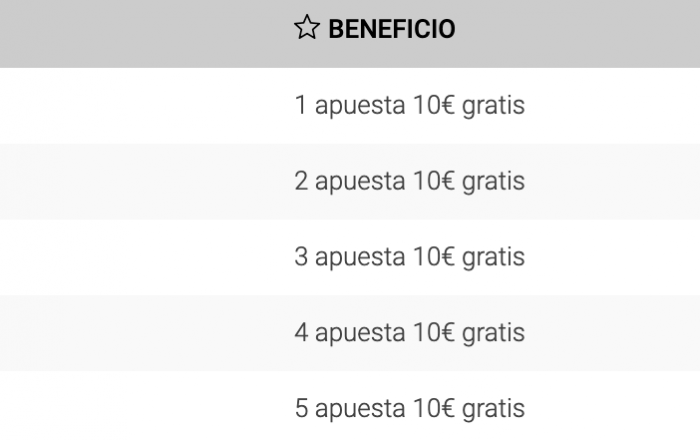Viewport: 700px width, 441px height.
Task: Click '10€' in the fifth benefit row
Action: (x=434, y=408)
